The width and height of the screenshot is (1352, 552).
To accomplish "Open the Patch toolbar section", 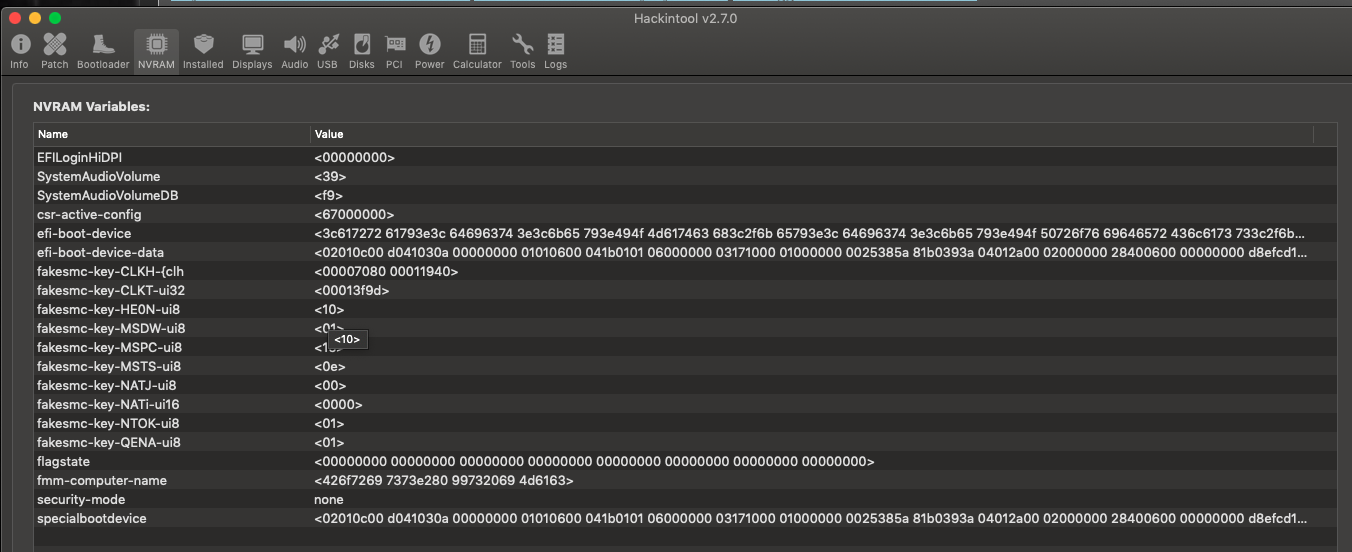I will [x=55, y=51].
